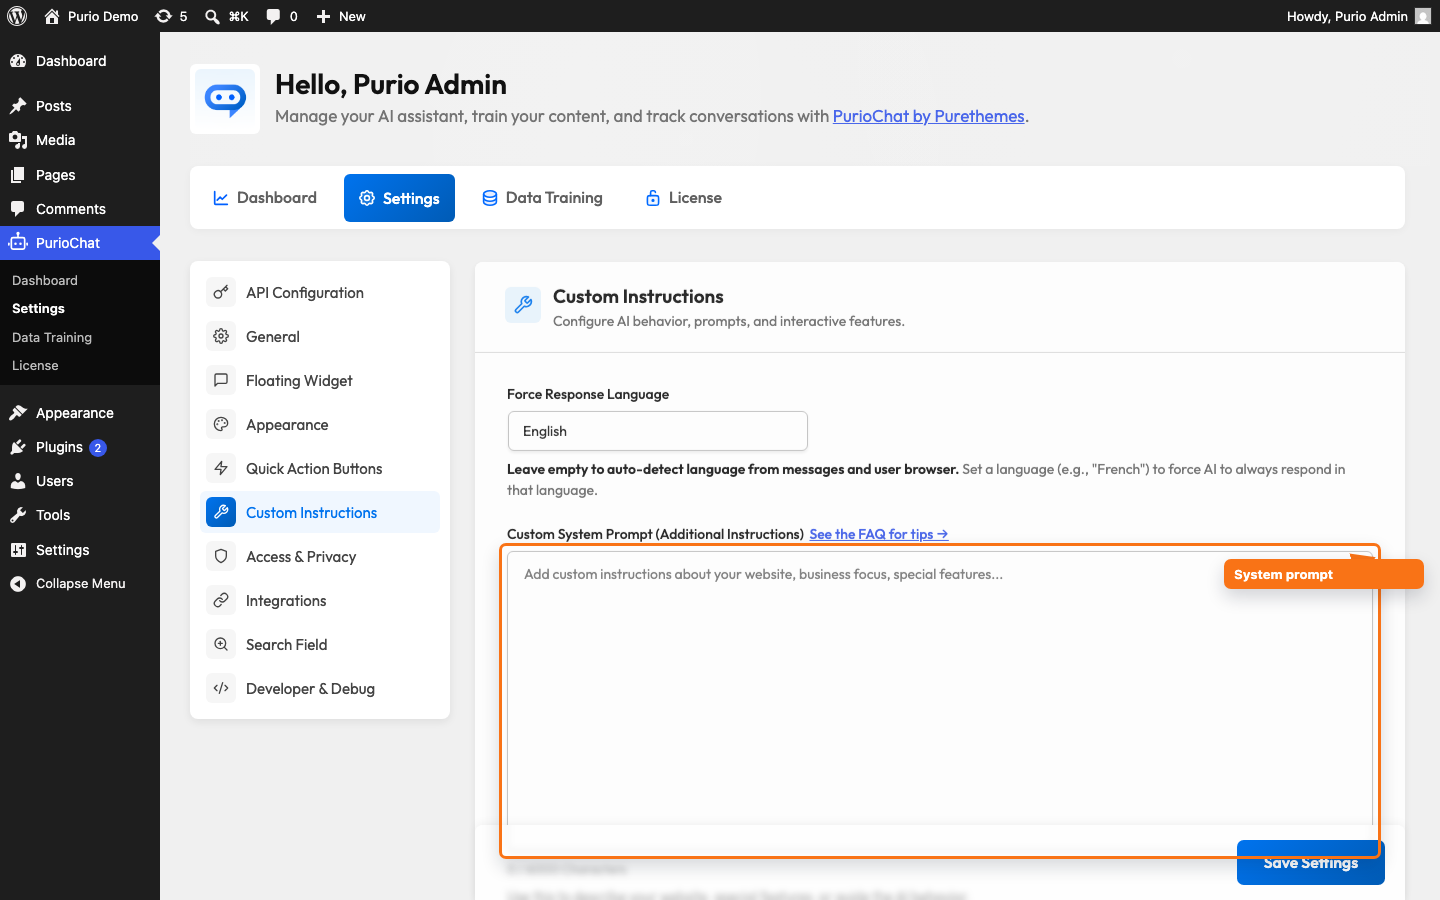
Task: Click the Access & Privacy shield icon
Action: pyautogui.click(x=221, y=556)
